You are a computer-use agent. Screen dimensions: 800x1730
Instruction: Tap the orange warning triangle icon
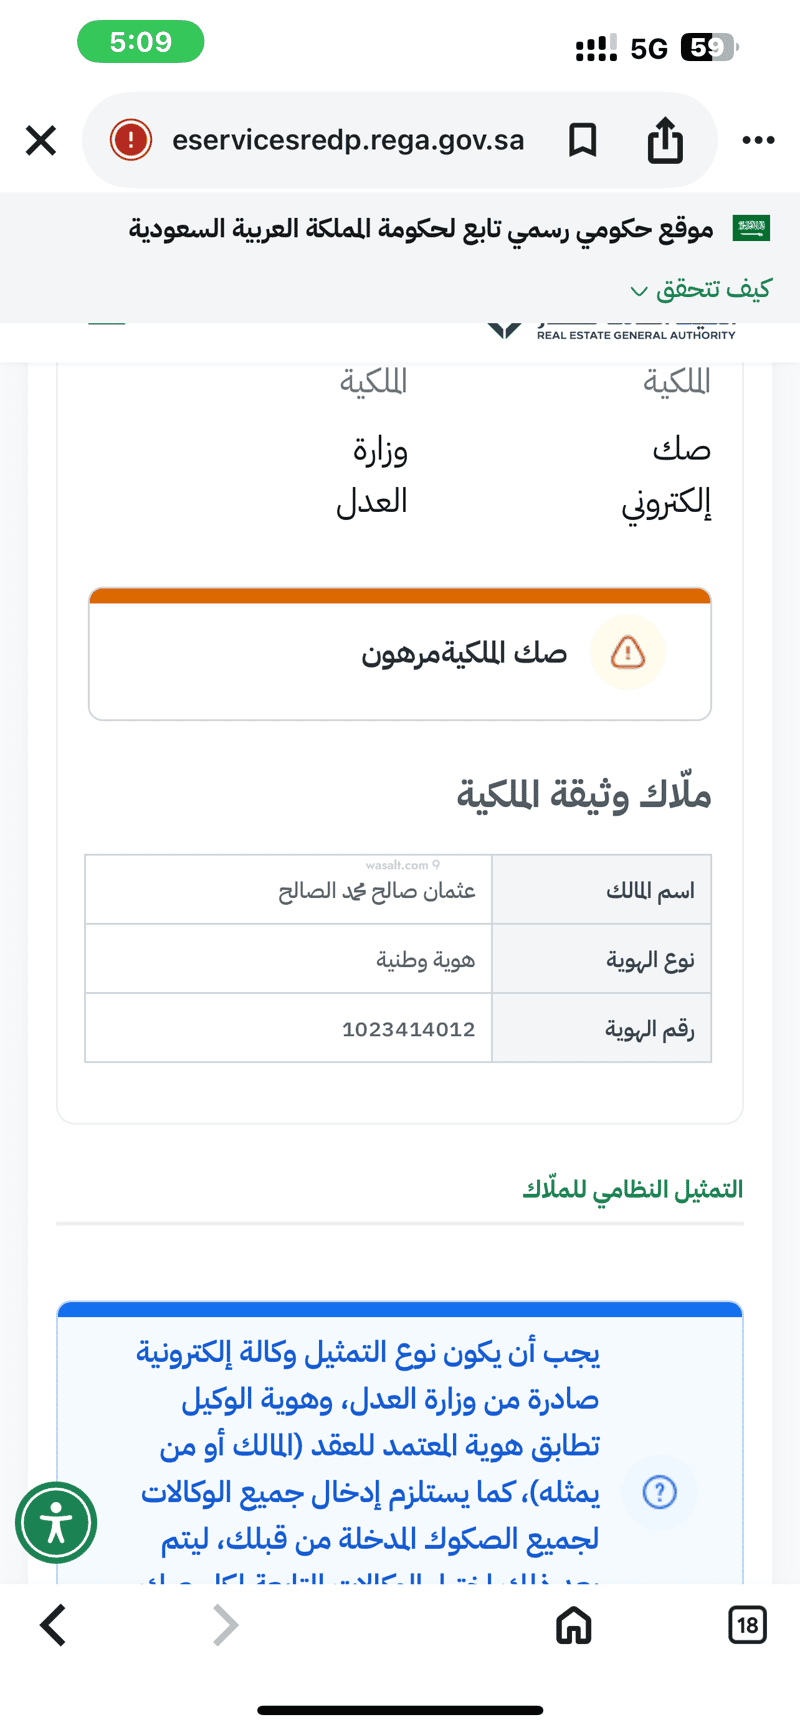tap(628, 653)
